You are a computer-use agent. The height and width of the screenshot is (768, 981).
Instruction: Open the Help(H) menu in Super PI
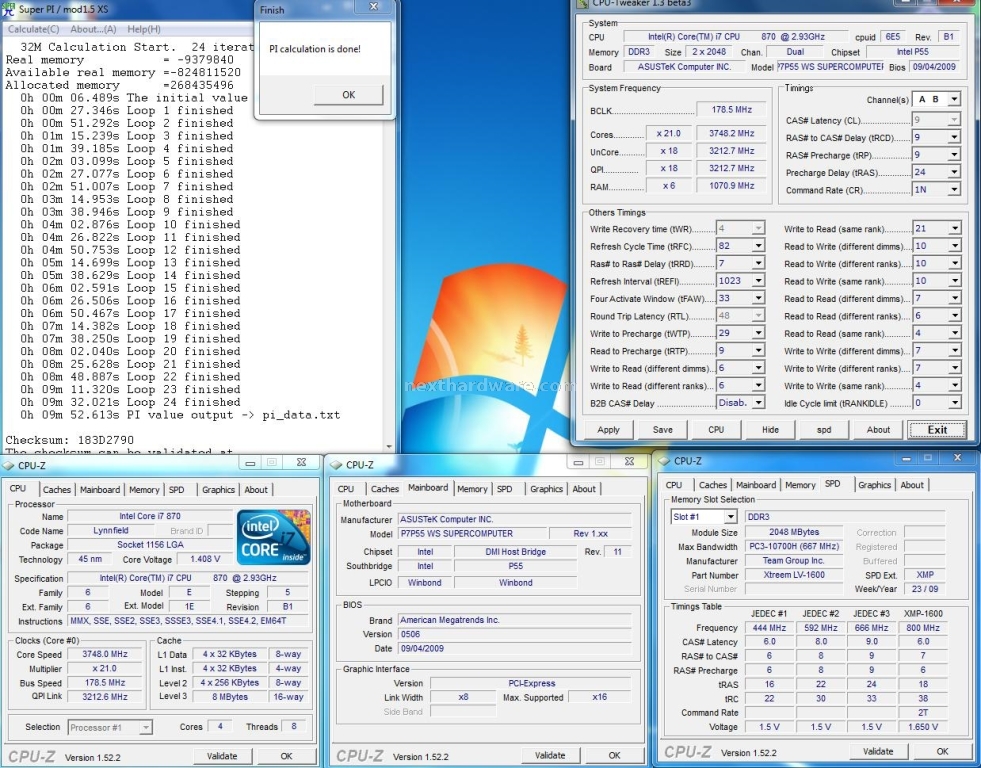(144, 29)
